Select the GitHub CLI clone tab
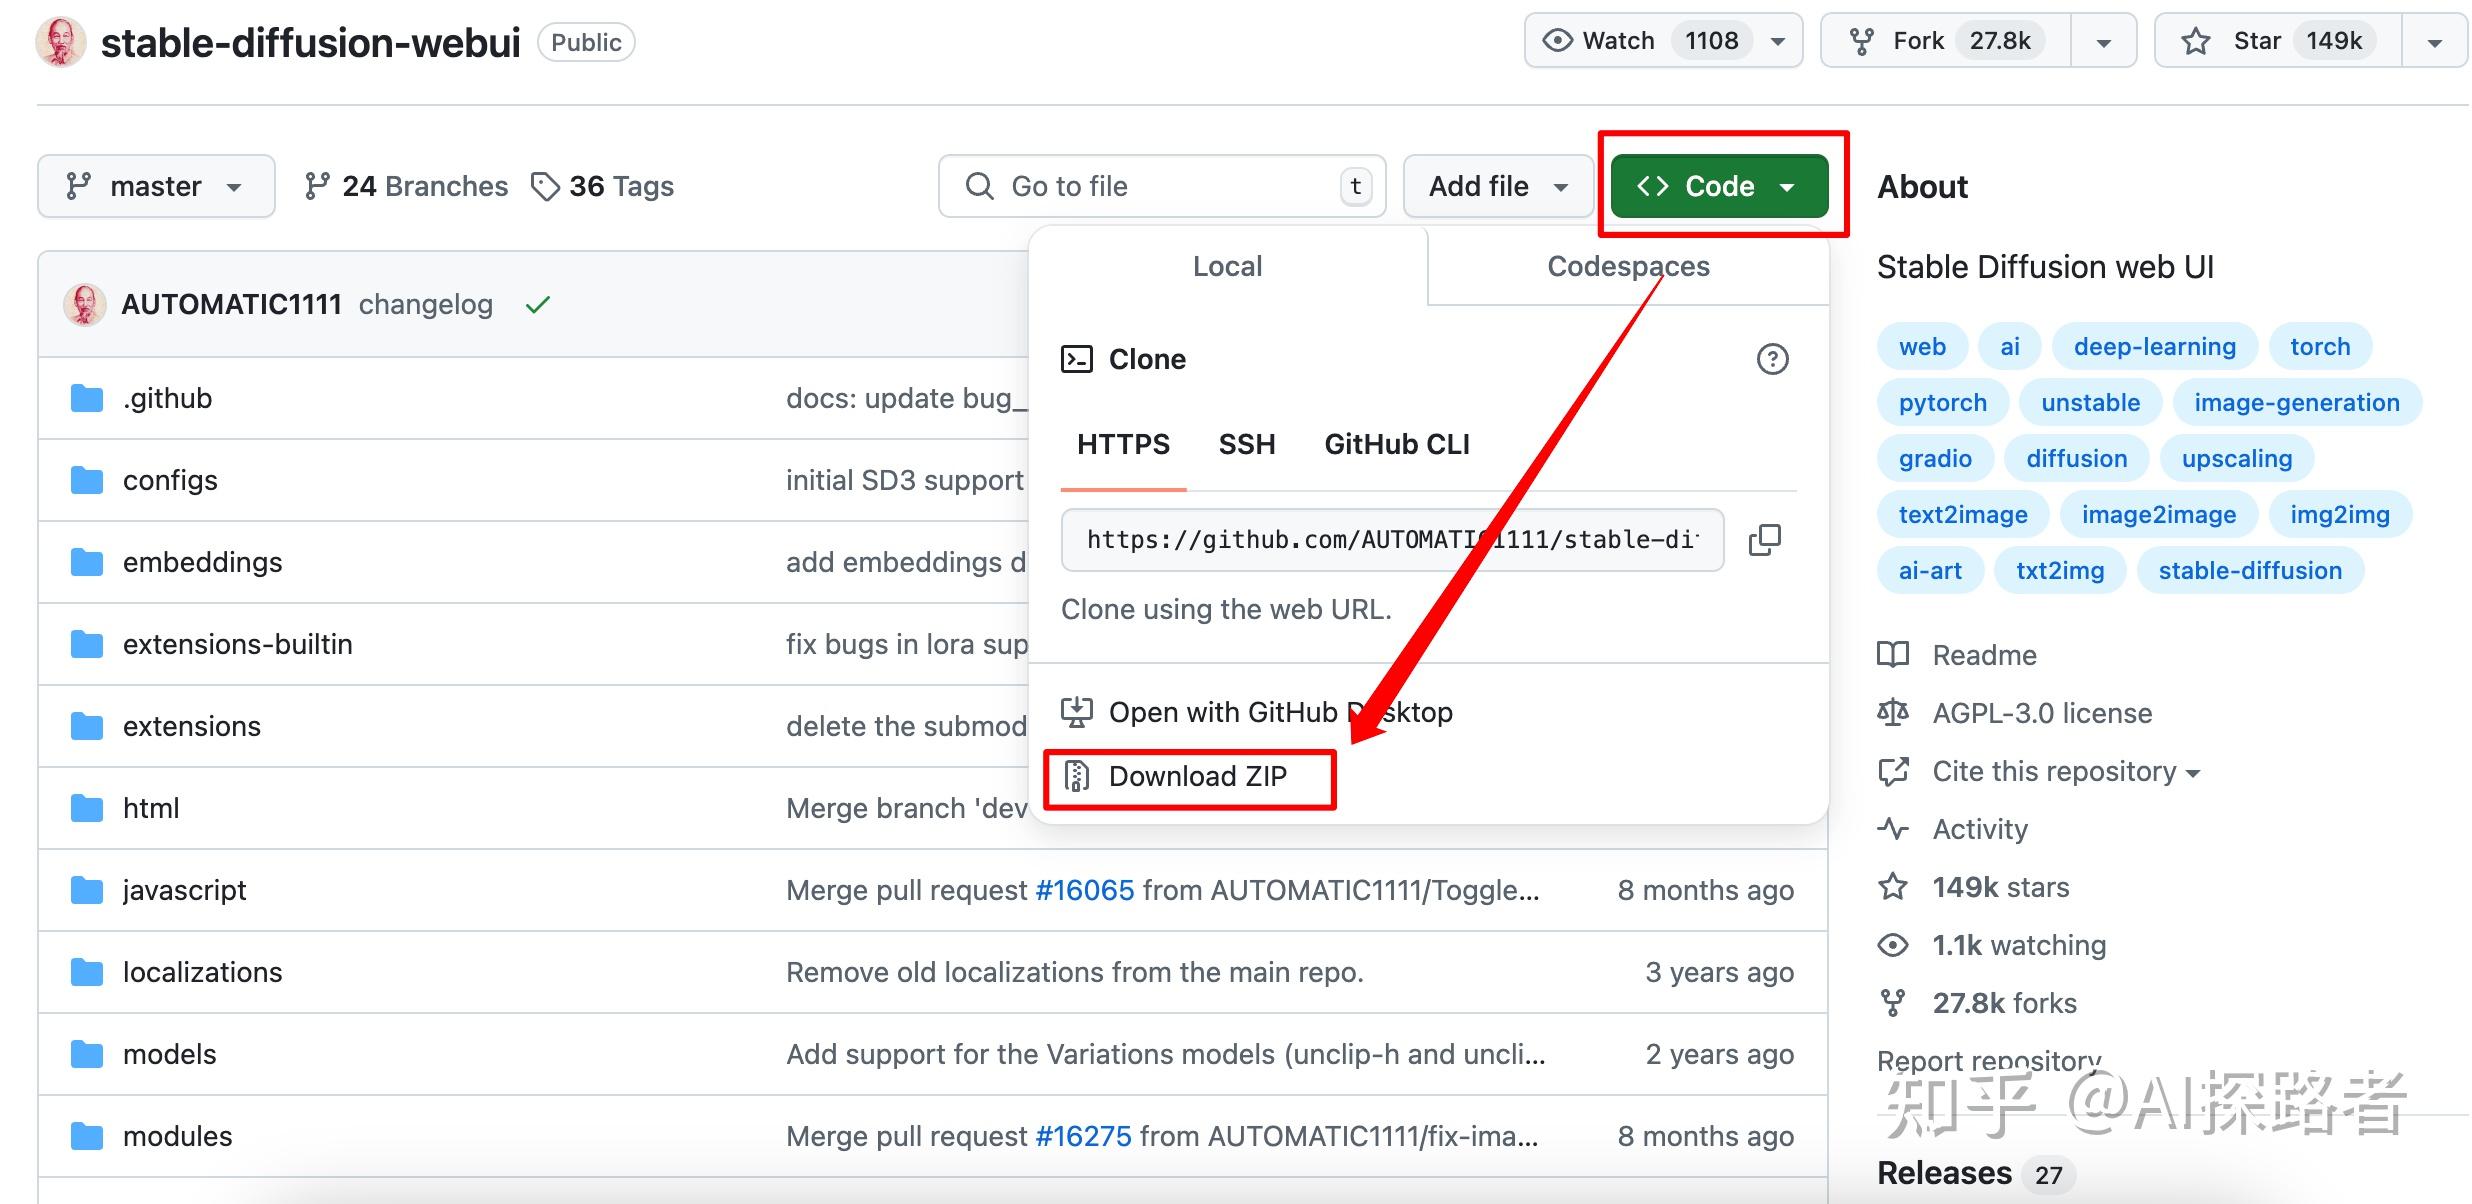The width and height of the screenshot is (2472, 1204). 1396,444
